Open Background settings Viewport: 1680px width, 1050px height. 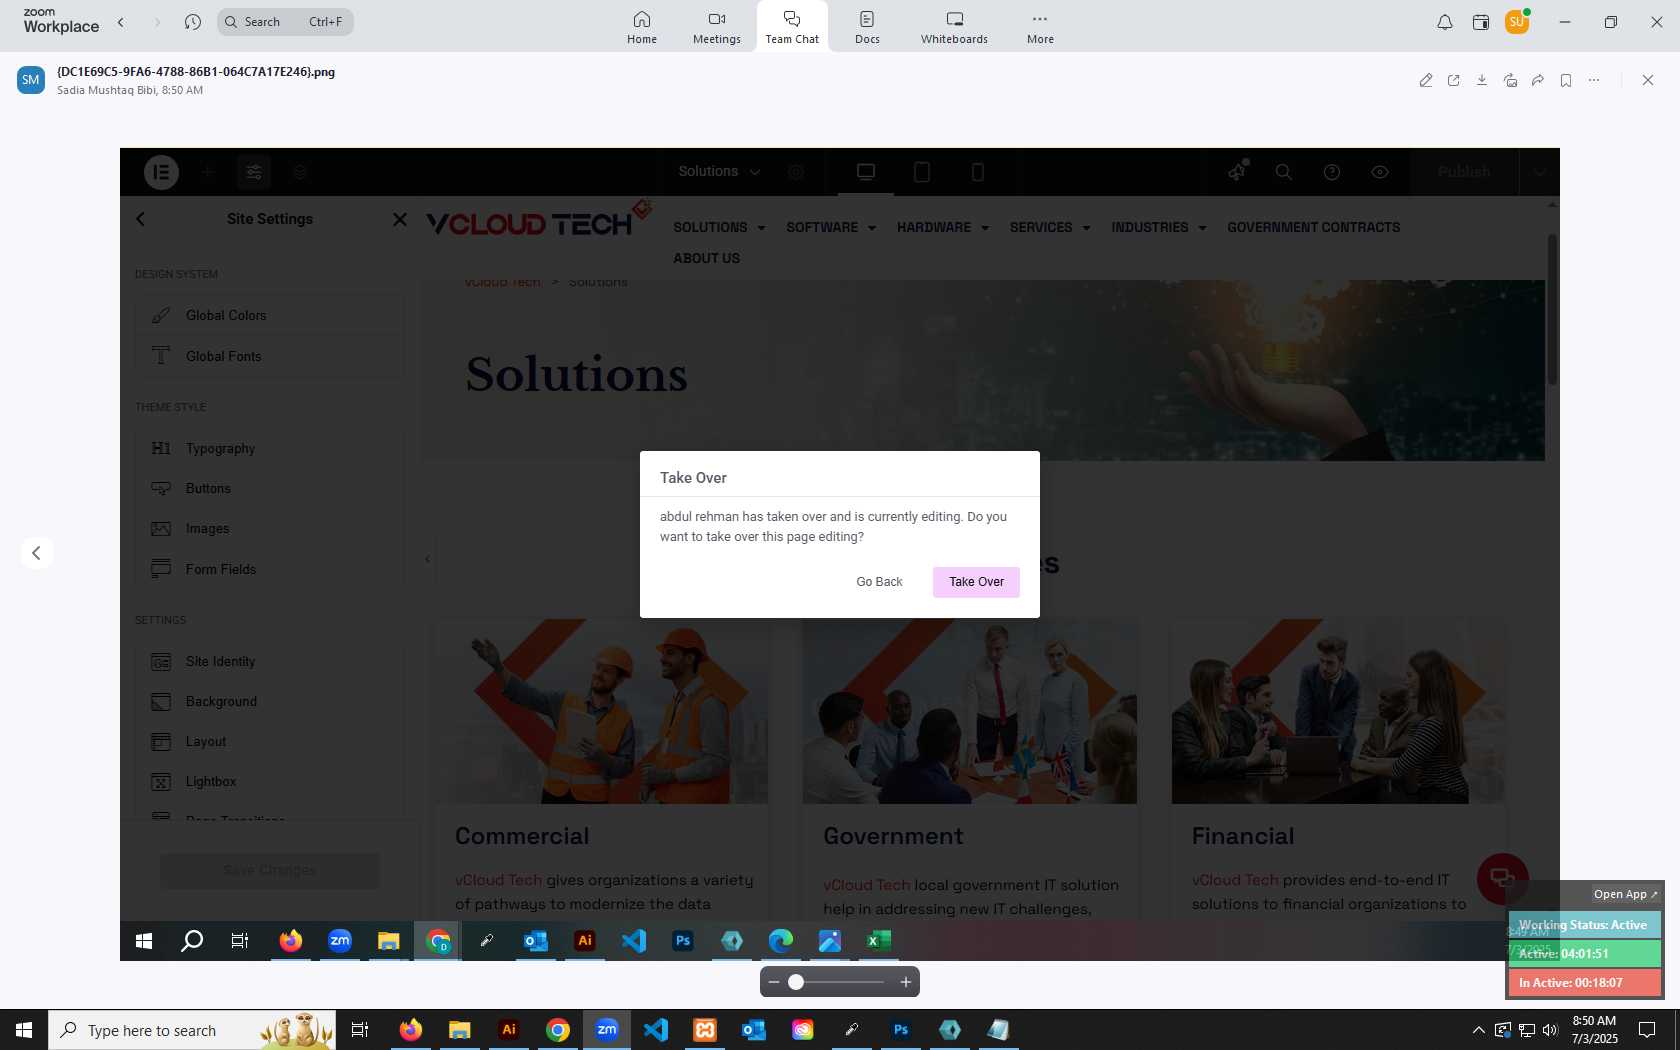(269, 701)
